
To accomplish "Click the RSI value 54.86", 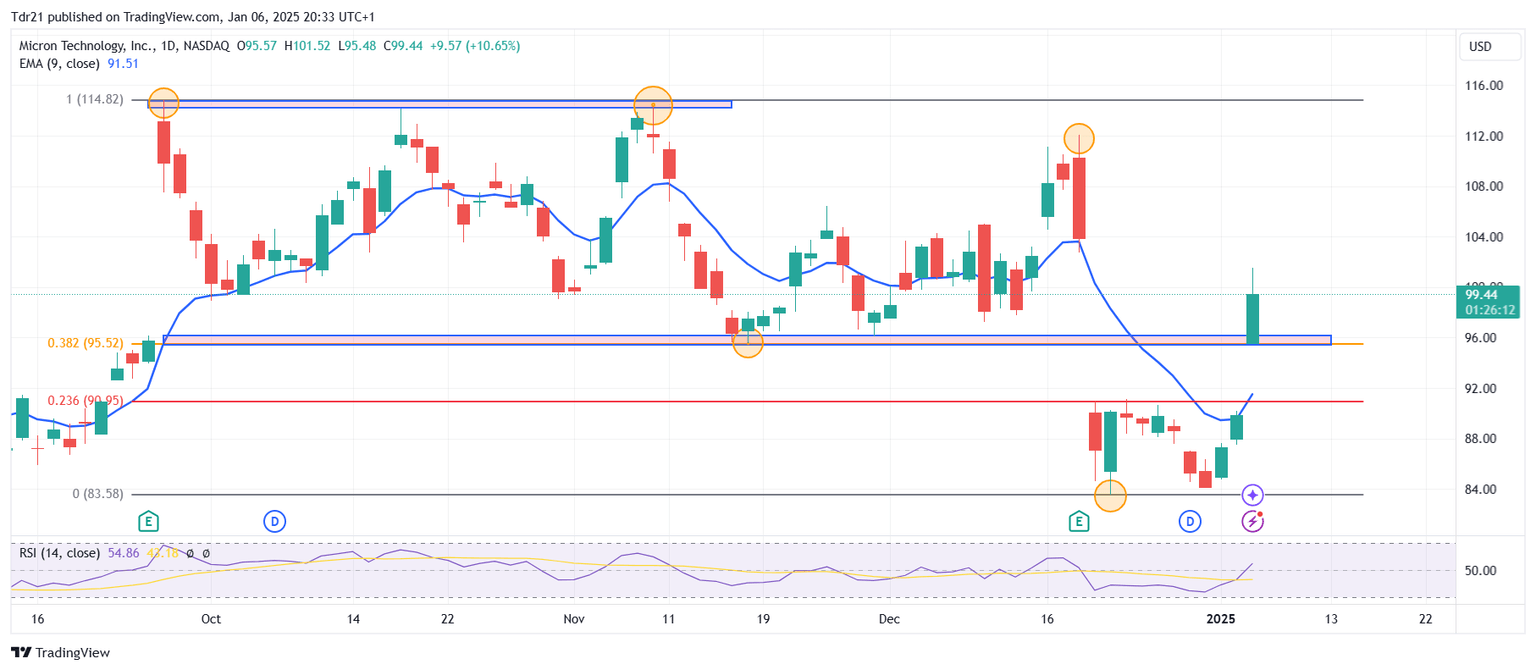I will (124, 553).
